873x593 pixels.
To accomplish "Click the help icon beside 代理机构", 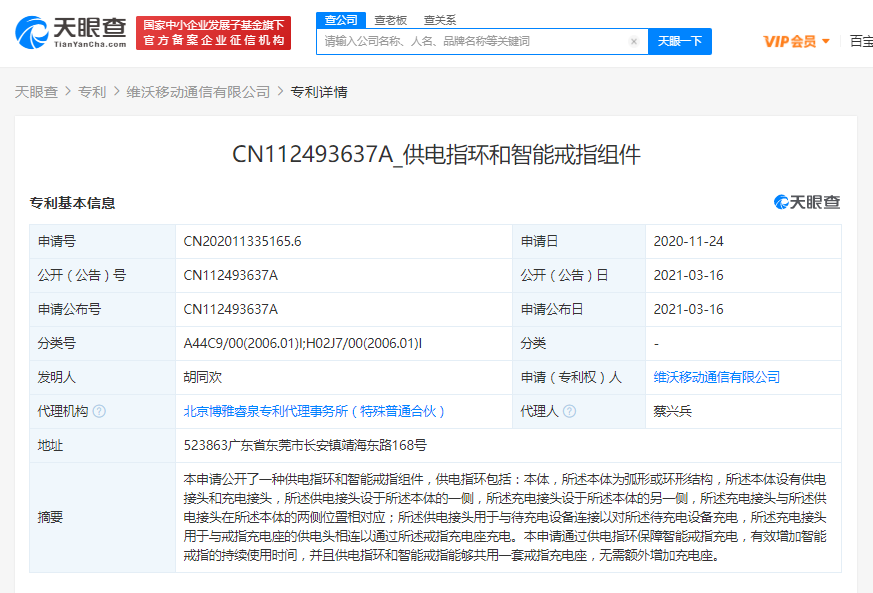I will [x=99, y=411].
